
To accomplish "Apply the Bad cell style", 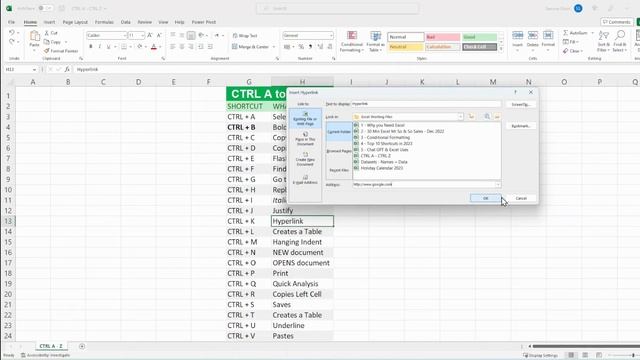I will pos(442,37).
